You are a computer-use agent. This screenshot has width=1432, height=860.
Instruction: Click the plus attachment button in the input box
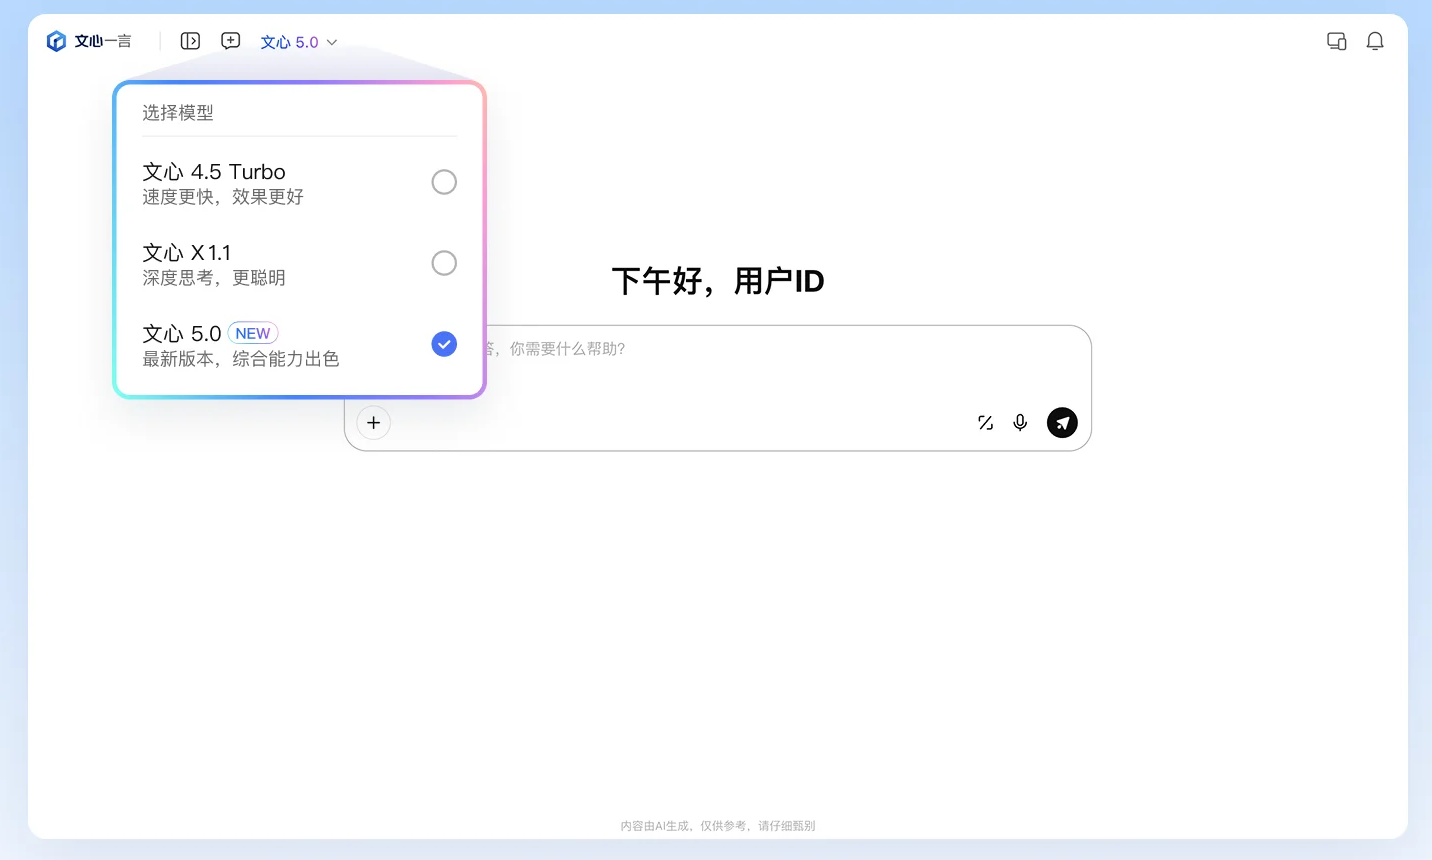pos(373,423)
